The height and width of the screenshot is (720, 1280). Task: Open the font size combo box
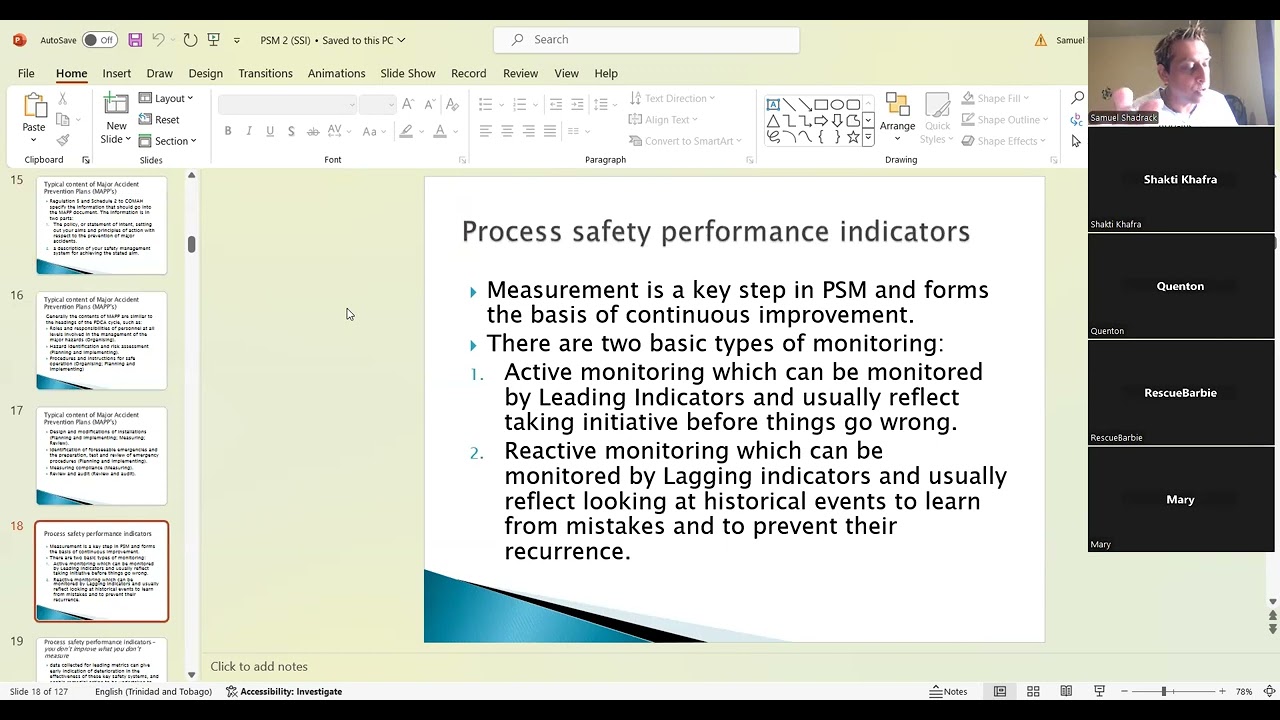coord(378,104)
